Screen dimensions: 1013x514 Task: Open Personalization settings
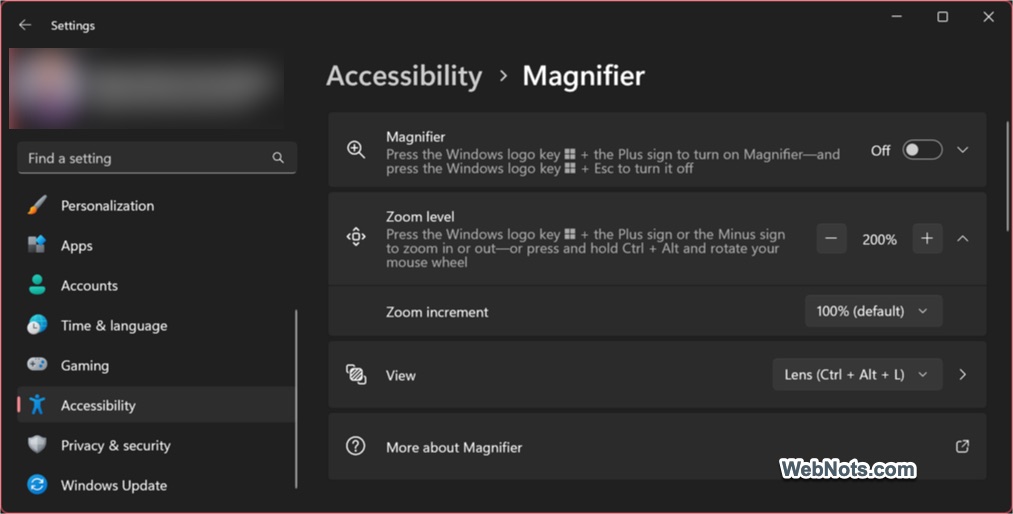click(156, 205)
